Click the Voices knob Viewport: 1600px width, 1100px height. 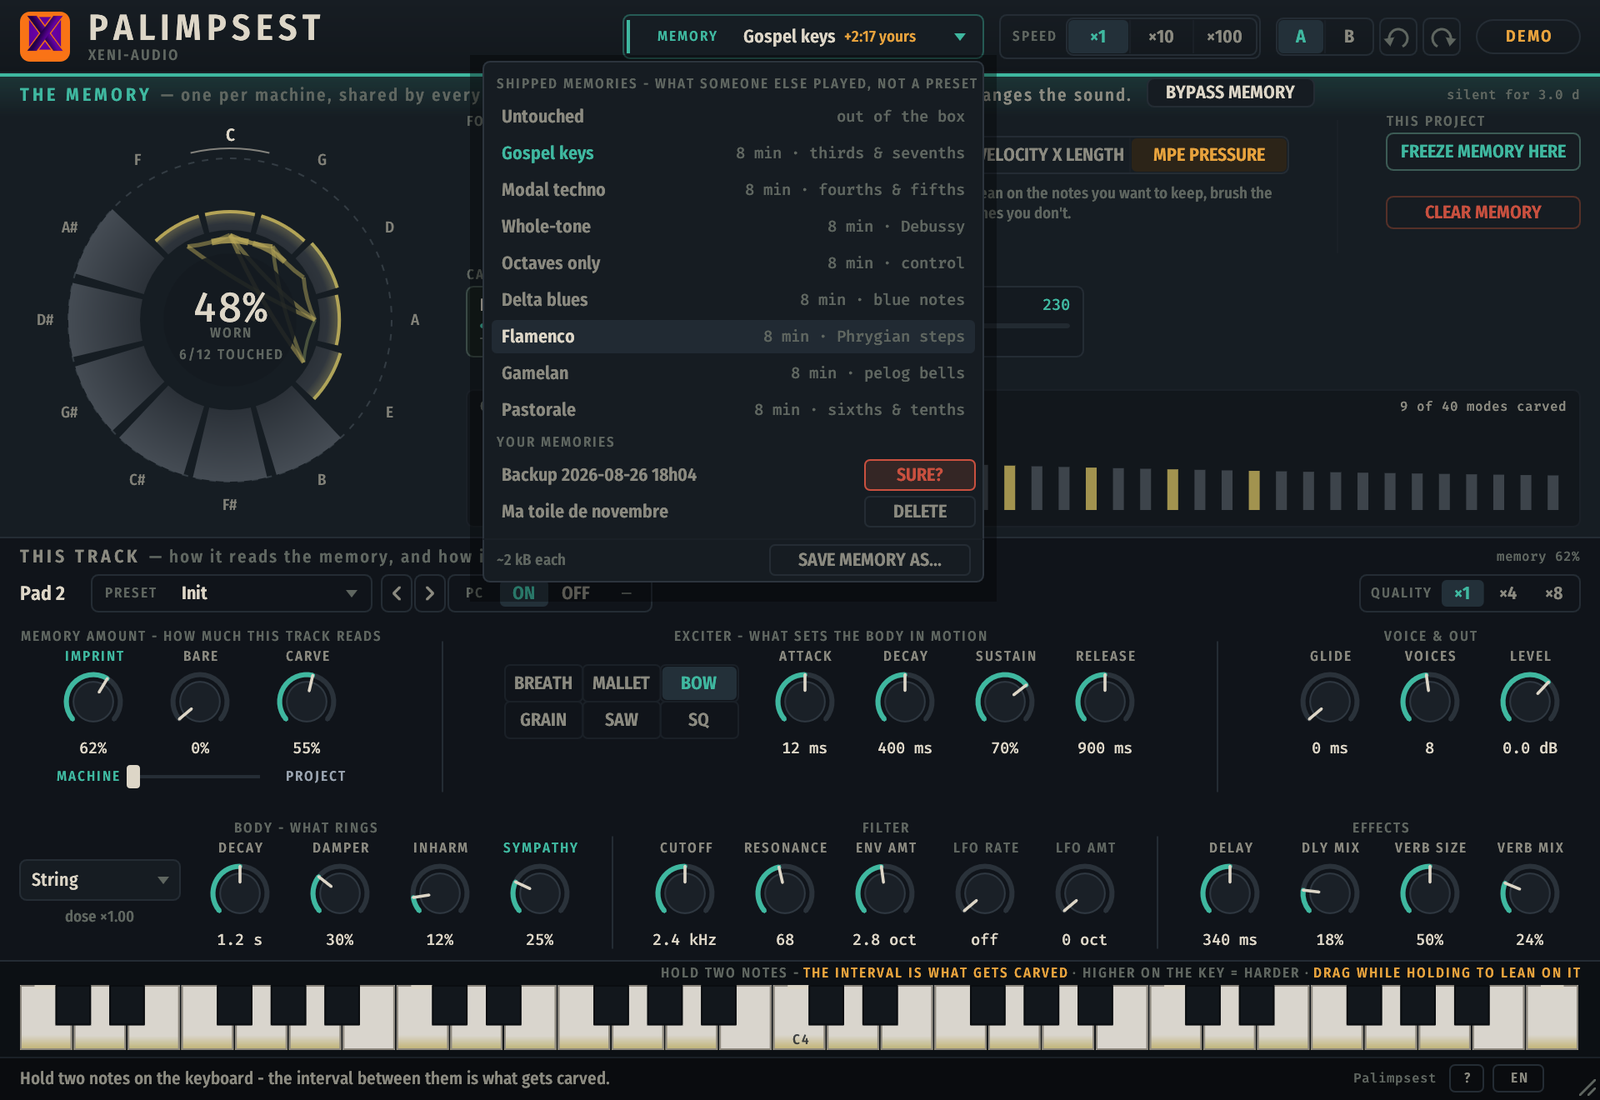[x=1430, y=699]
